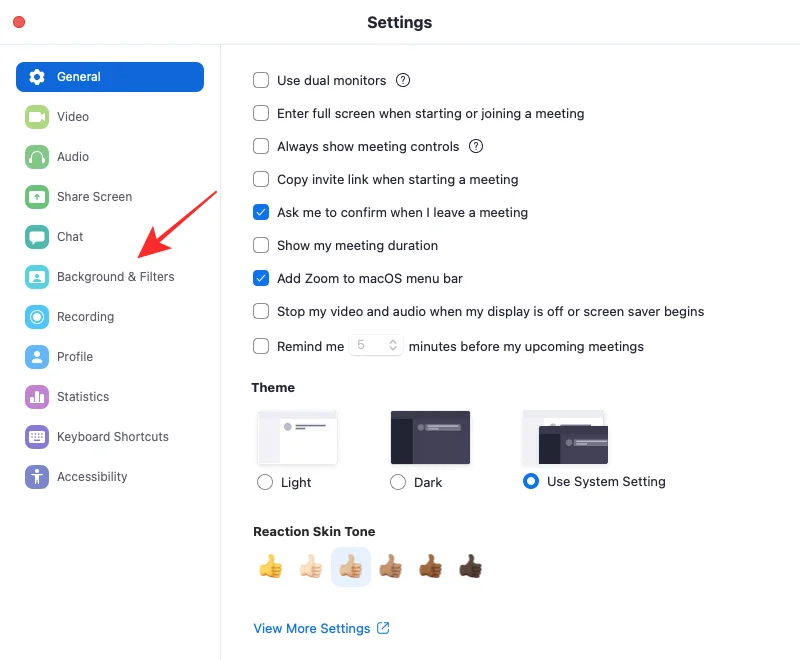Open the Statistics bar chart icon
This screenshot has width=800, height=660.
pyautogui.click(x=37, y=397)
